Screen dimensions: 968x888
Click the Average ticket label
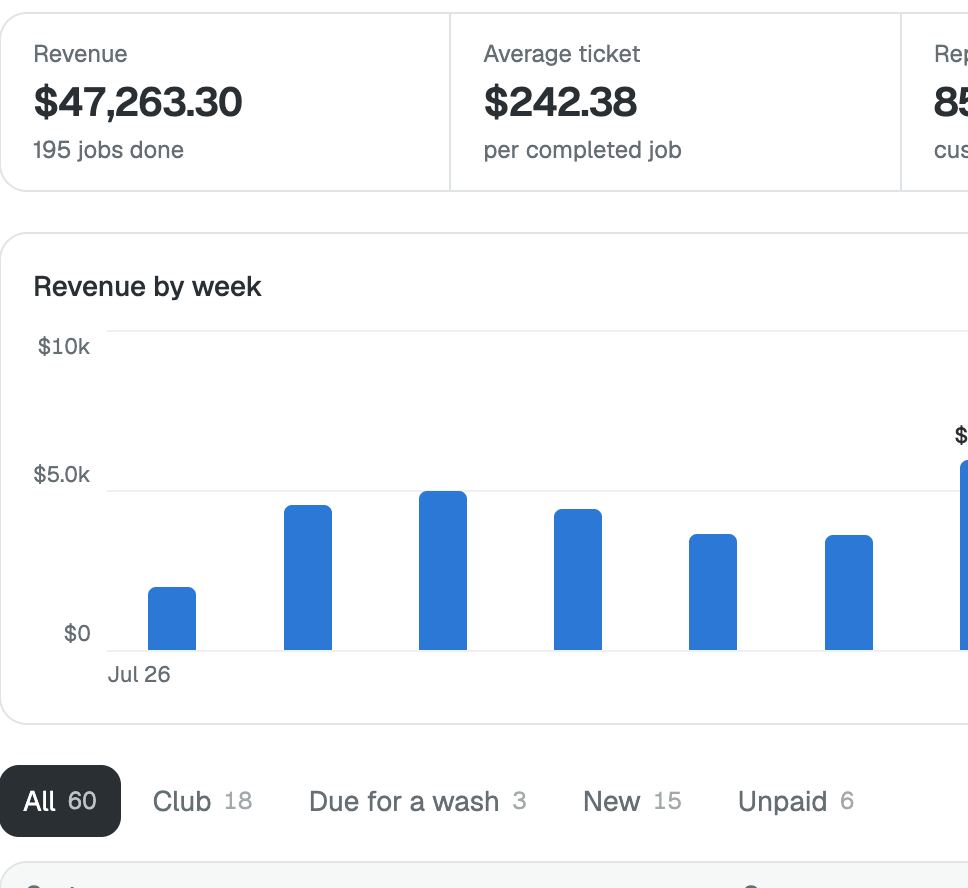562,54
